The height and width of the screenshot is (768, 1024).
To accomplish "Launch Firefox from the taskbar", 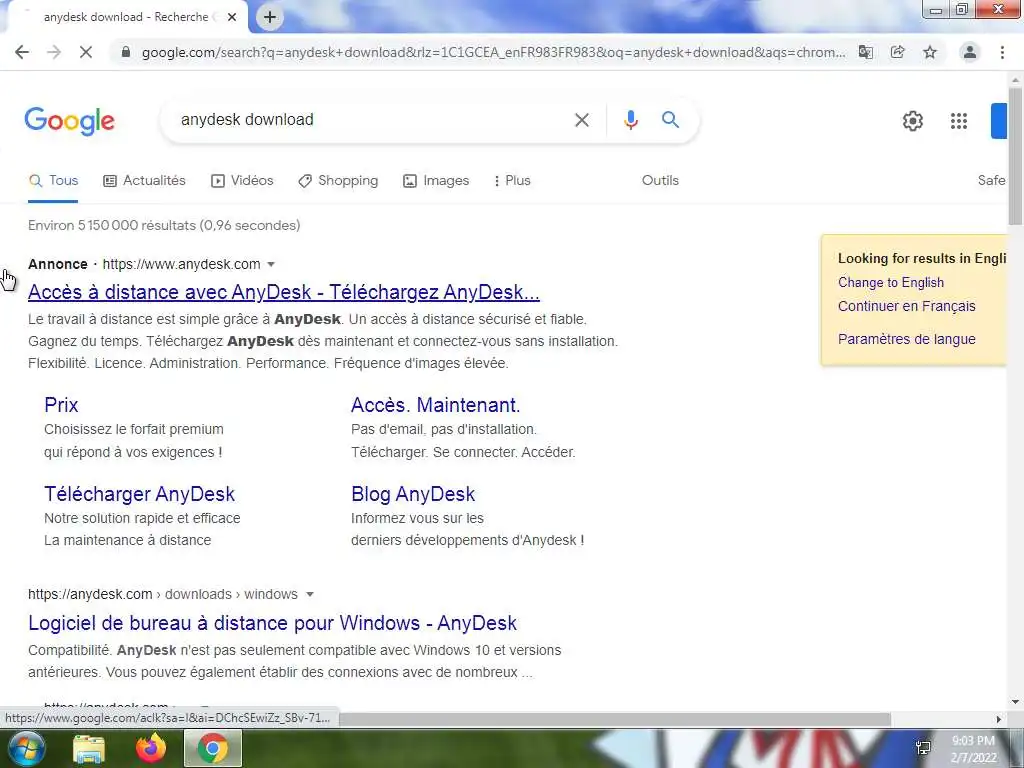I will click(151, 748).
